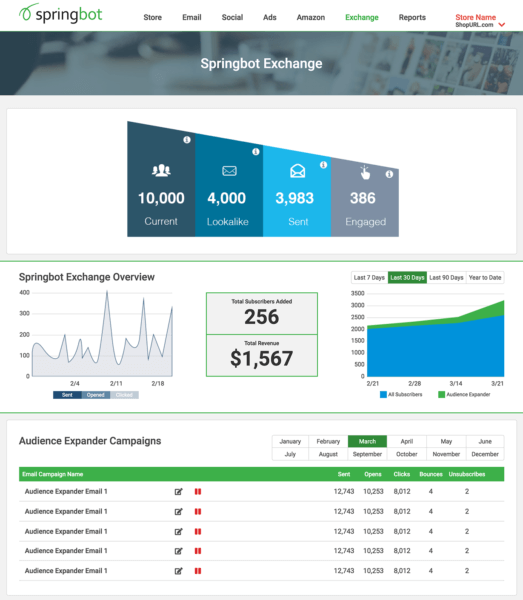Image resolution: width=523 pixels, height=600 pixels.
Task: Pause the third Audience Expander Email campaign
Action: click(x=198, y=532)
